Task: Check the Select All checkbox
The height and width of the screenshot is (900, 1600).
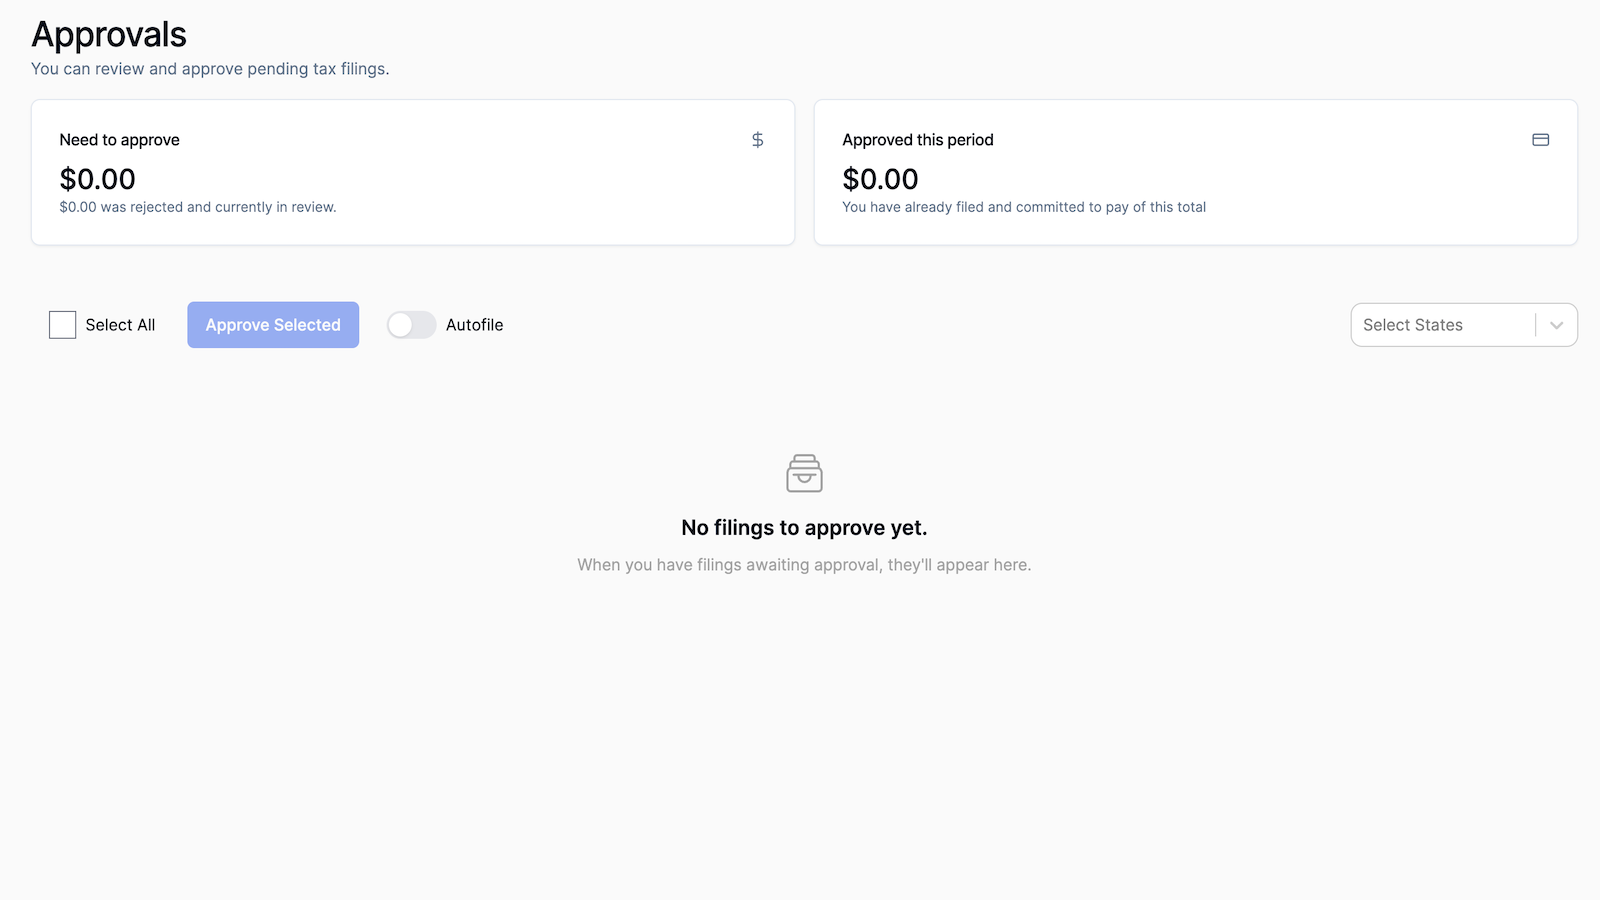Action: (63, 325)
